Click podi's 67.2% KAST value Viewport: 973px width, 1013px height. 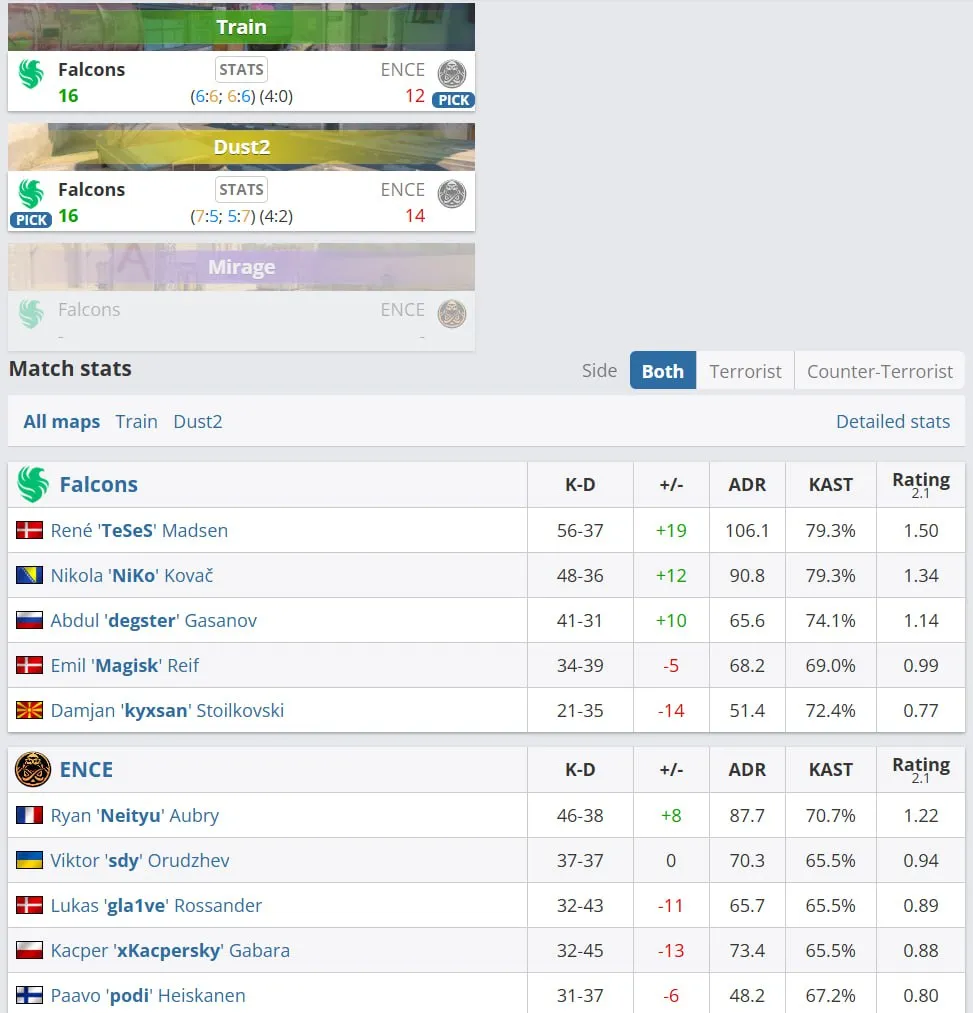(830, 996)
